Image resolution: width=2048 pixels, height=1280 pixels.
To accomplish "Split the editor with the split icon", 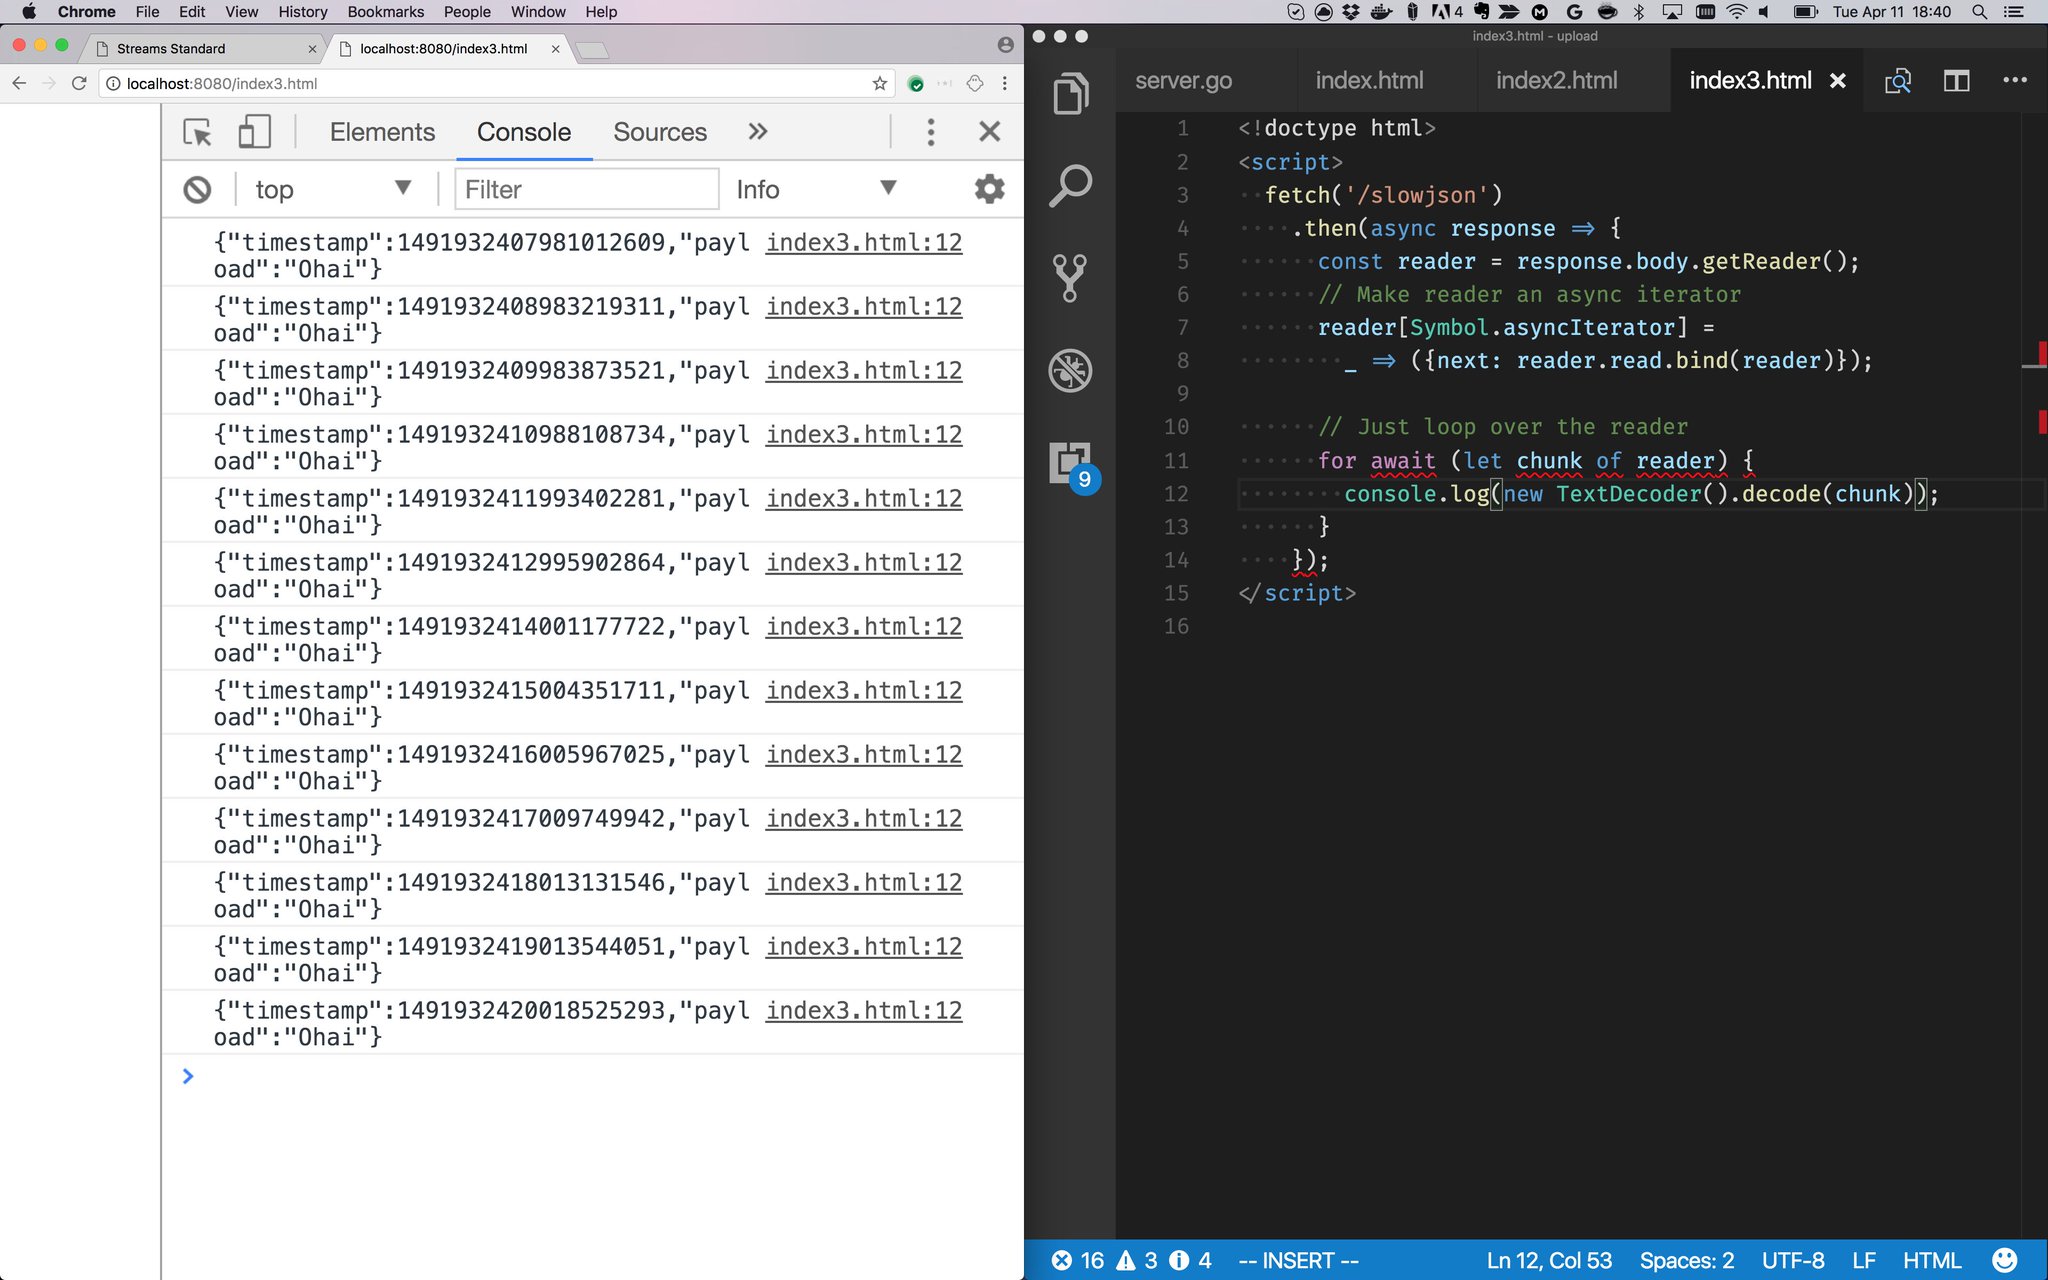I will [1957, 81].
